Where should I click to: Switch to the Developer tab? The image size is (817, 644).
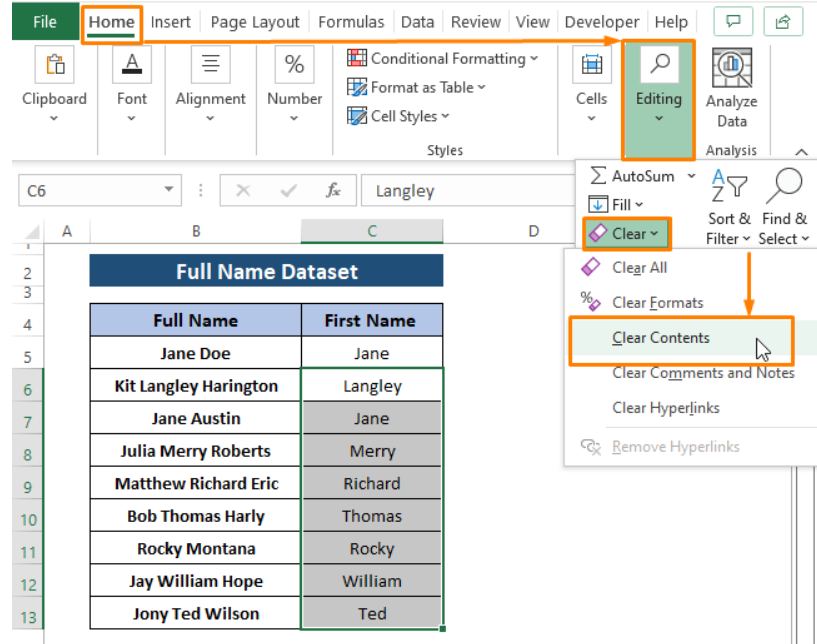(x=601, y=21)
